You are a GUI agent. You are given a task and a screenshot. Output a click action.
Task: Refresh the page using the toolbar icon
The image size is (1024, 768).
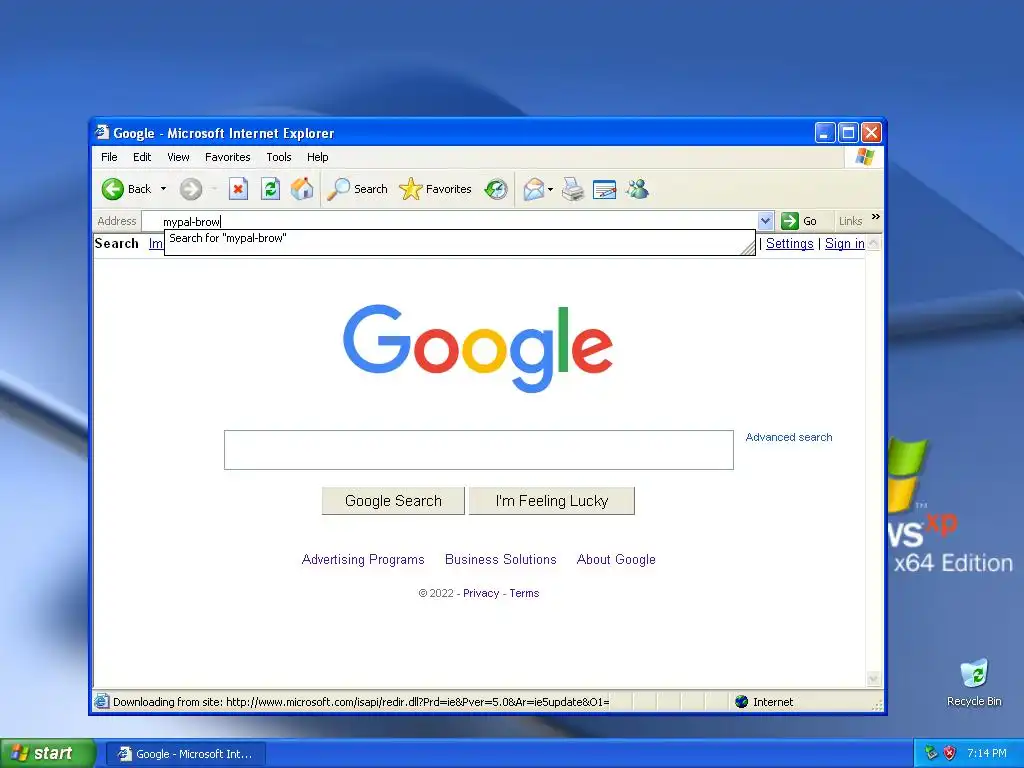[270, 189]
